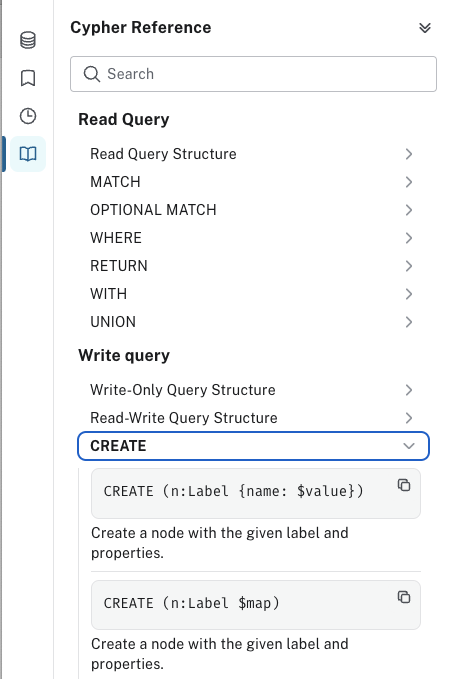Open Read Query Structure item
Viewport: 453px width, 679px height.
pos(253,154)
